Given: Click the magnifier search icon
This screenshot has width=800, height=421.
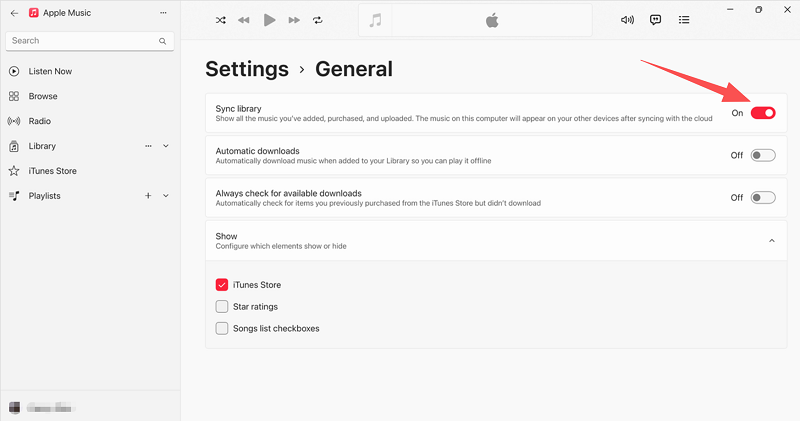Looking at the screenshot, I should coord(162,41).
